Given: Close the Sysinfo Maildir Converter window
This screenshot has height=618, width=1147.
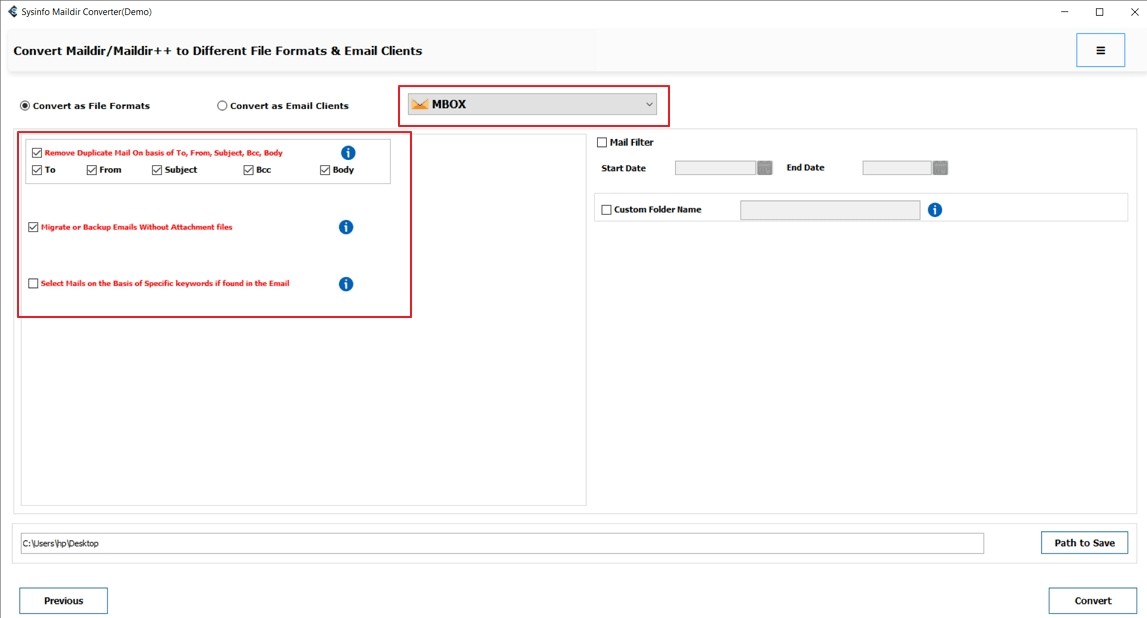Looking at the screenshot, I should pyautogui.click(x=1135, y=12).
